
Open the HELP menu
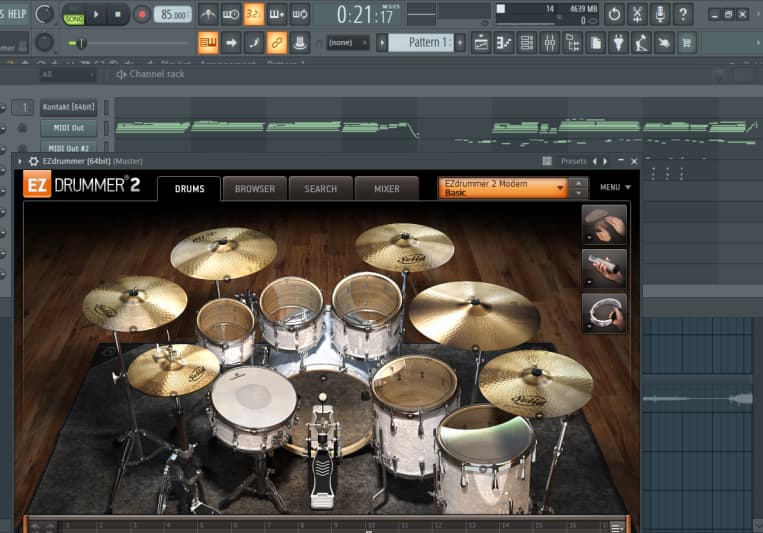click(17, 14)
